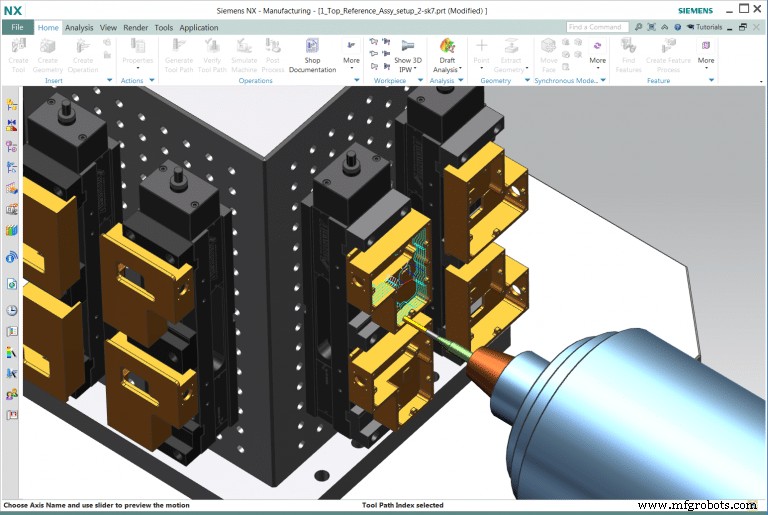Expand the Workpiece group options arrow

pos(420,80)
